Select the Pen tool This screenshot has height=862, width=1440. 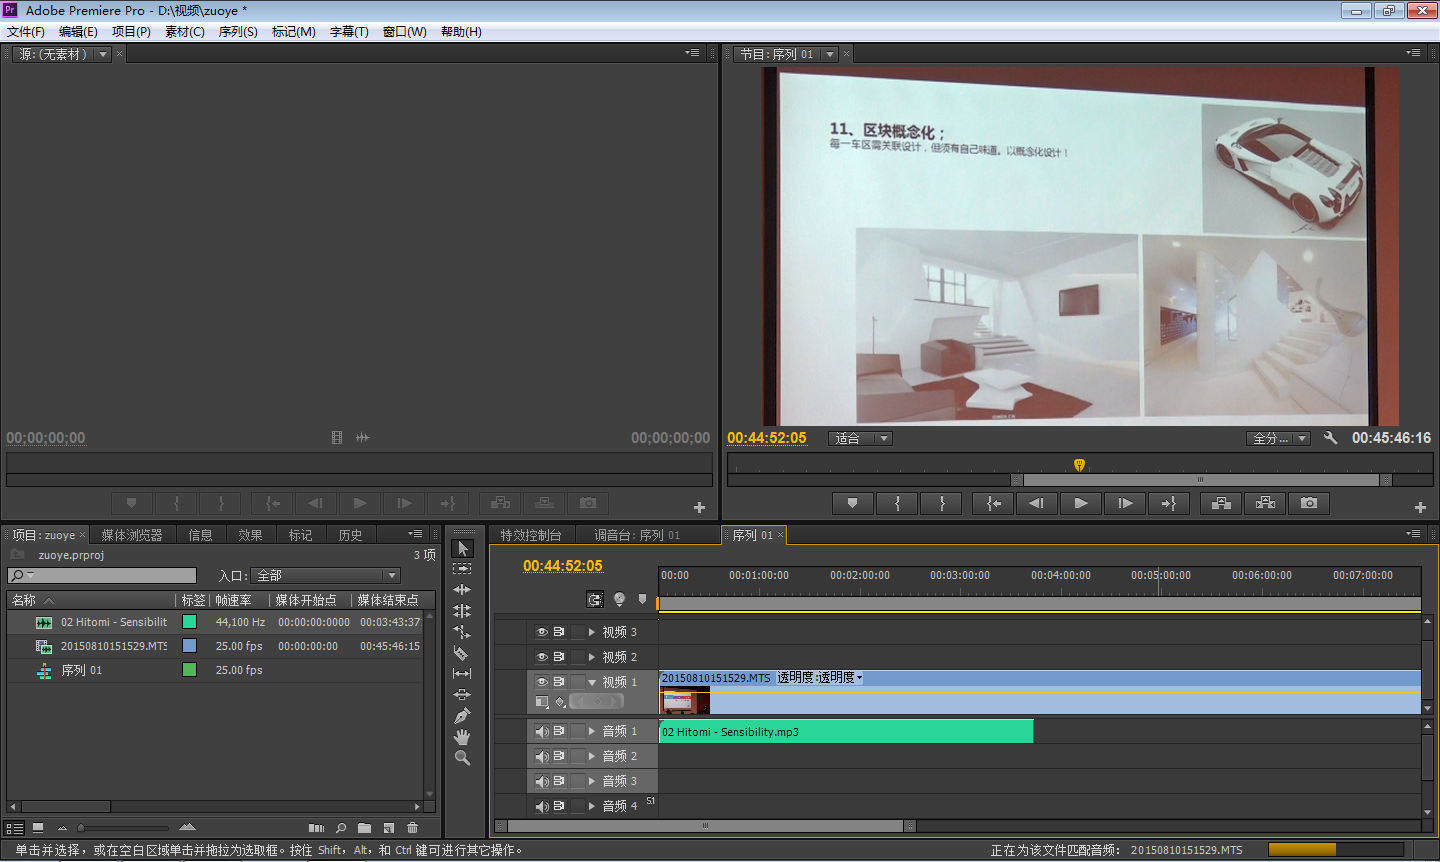coord(461,716)
